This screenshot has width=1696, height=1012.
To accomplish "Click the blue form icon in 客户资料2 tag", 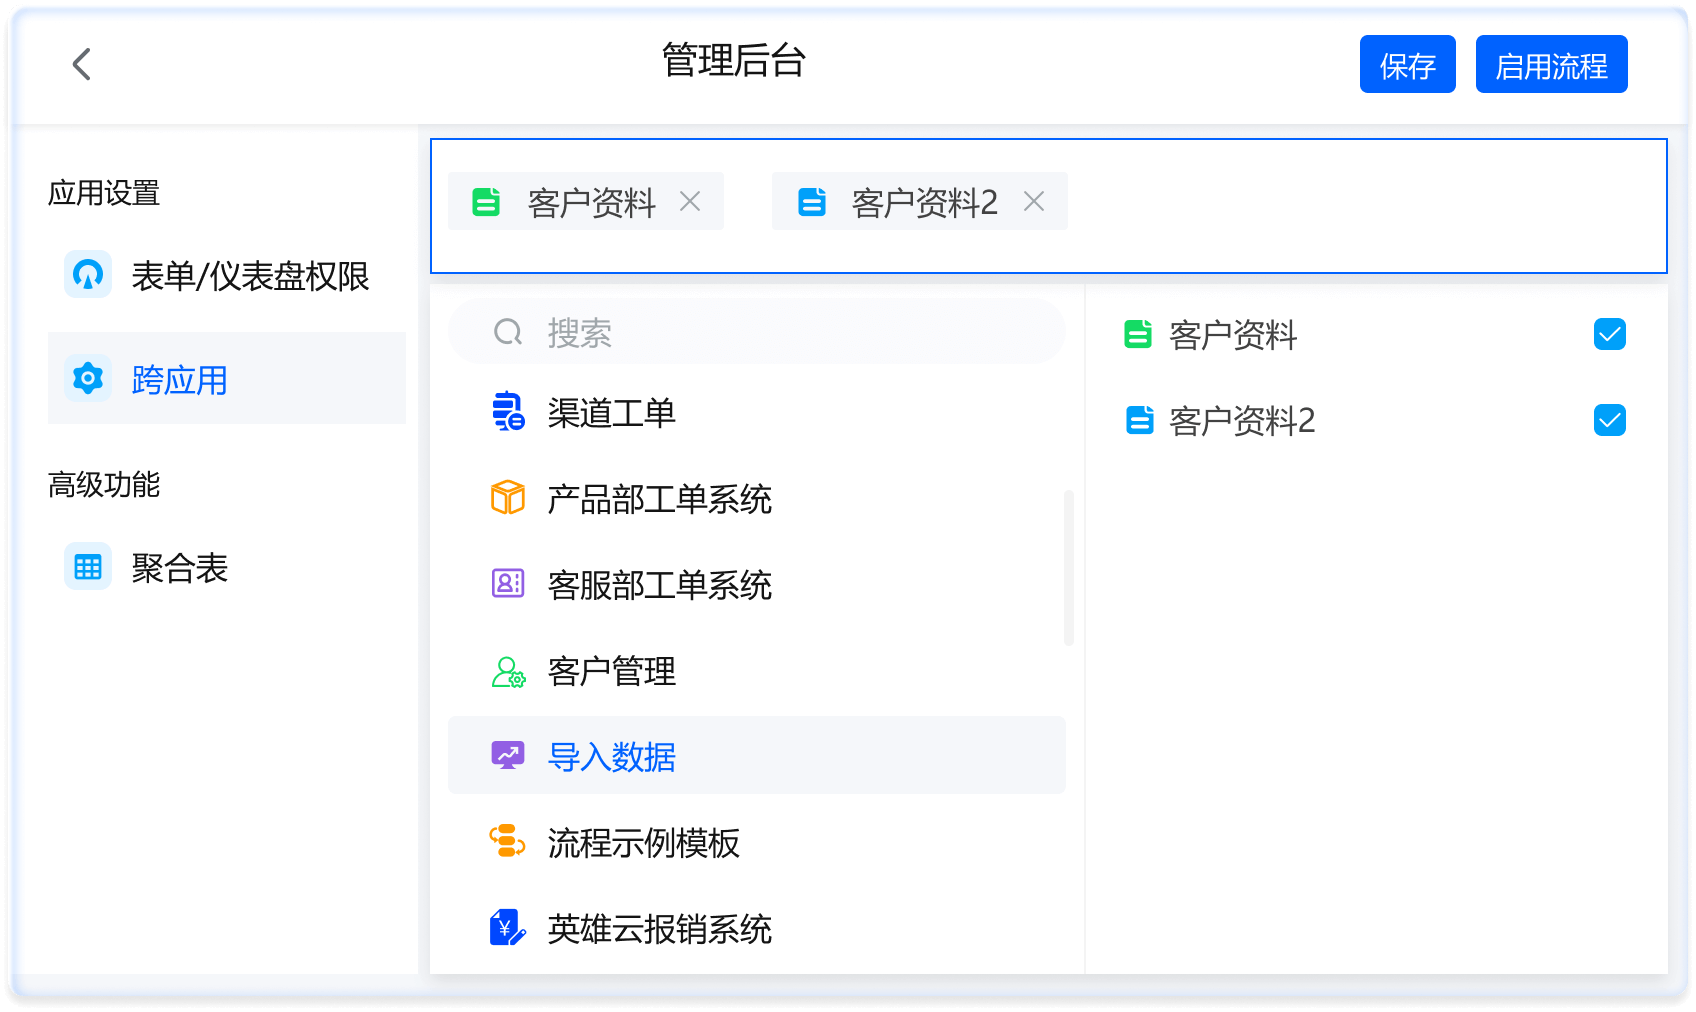I will (x=811, y=202).
